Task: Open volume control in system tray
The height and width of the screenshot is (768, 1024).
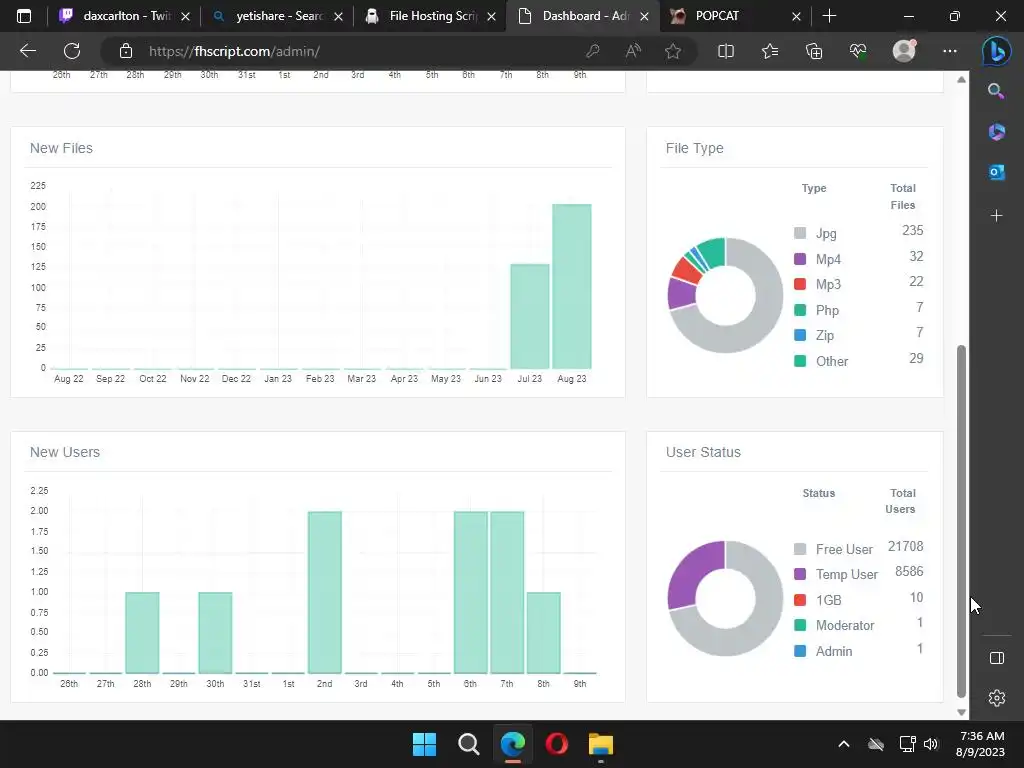Action: pyautogui.click(x=931, y=744)
